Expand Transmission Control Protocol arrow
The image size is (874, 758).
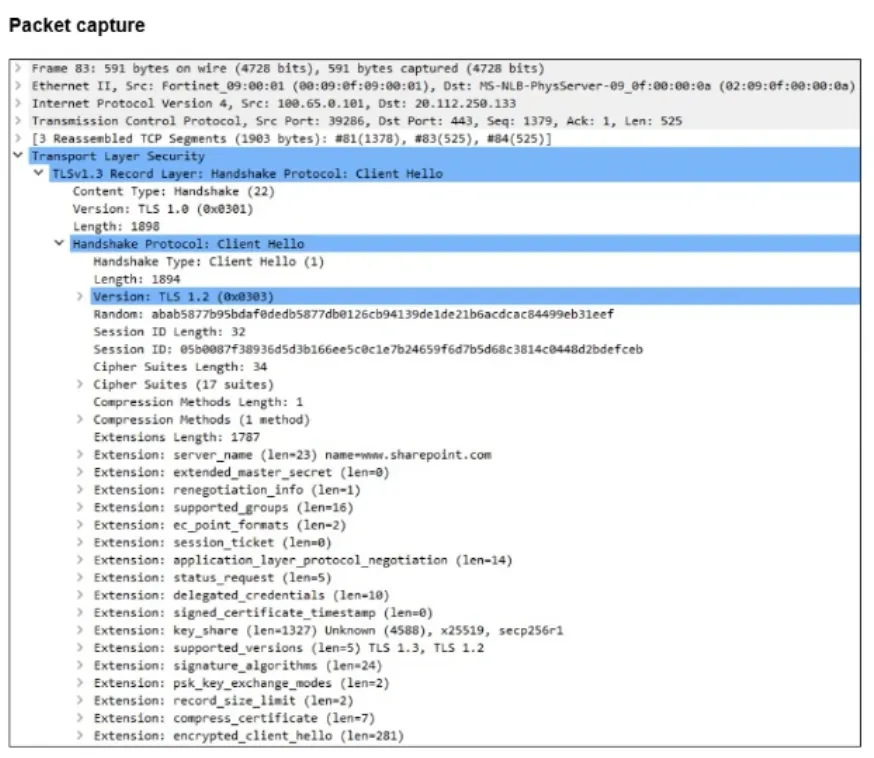tap(18, 121)
